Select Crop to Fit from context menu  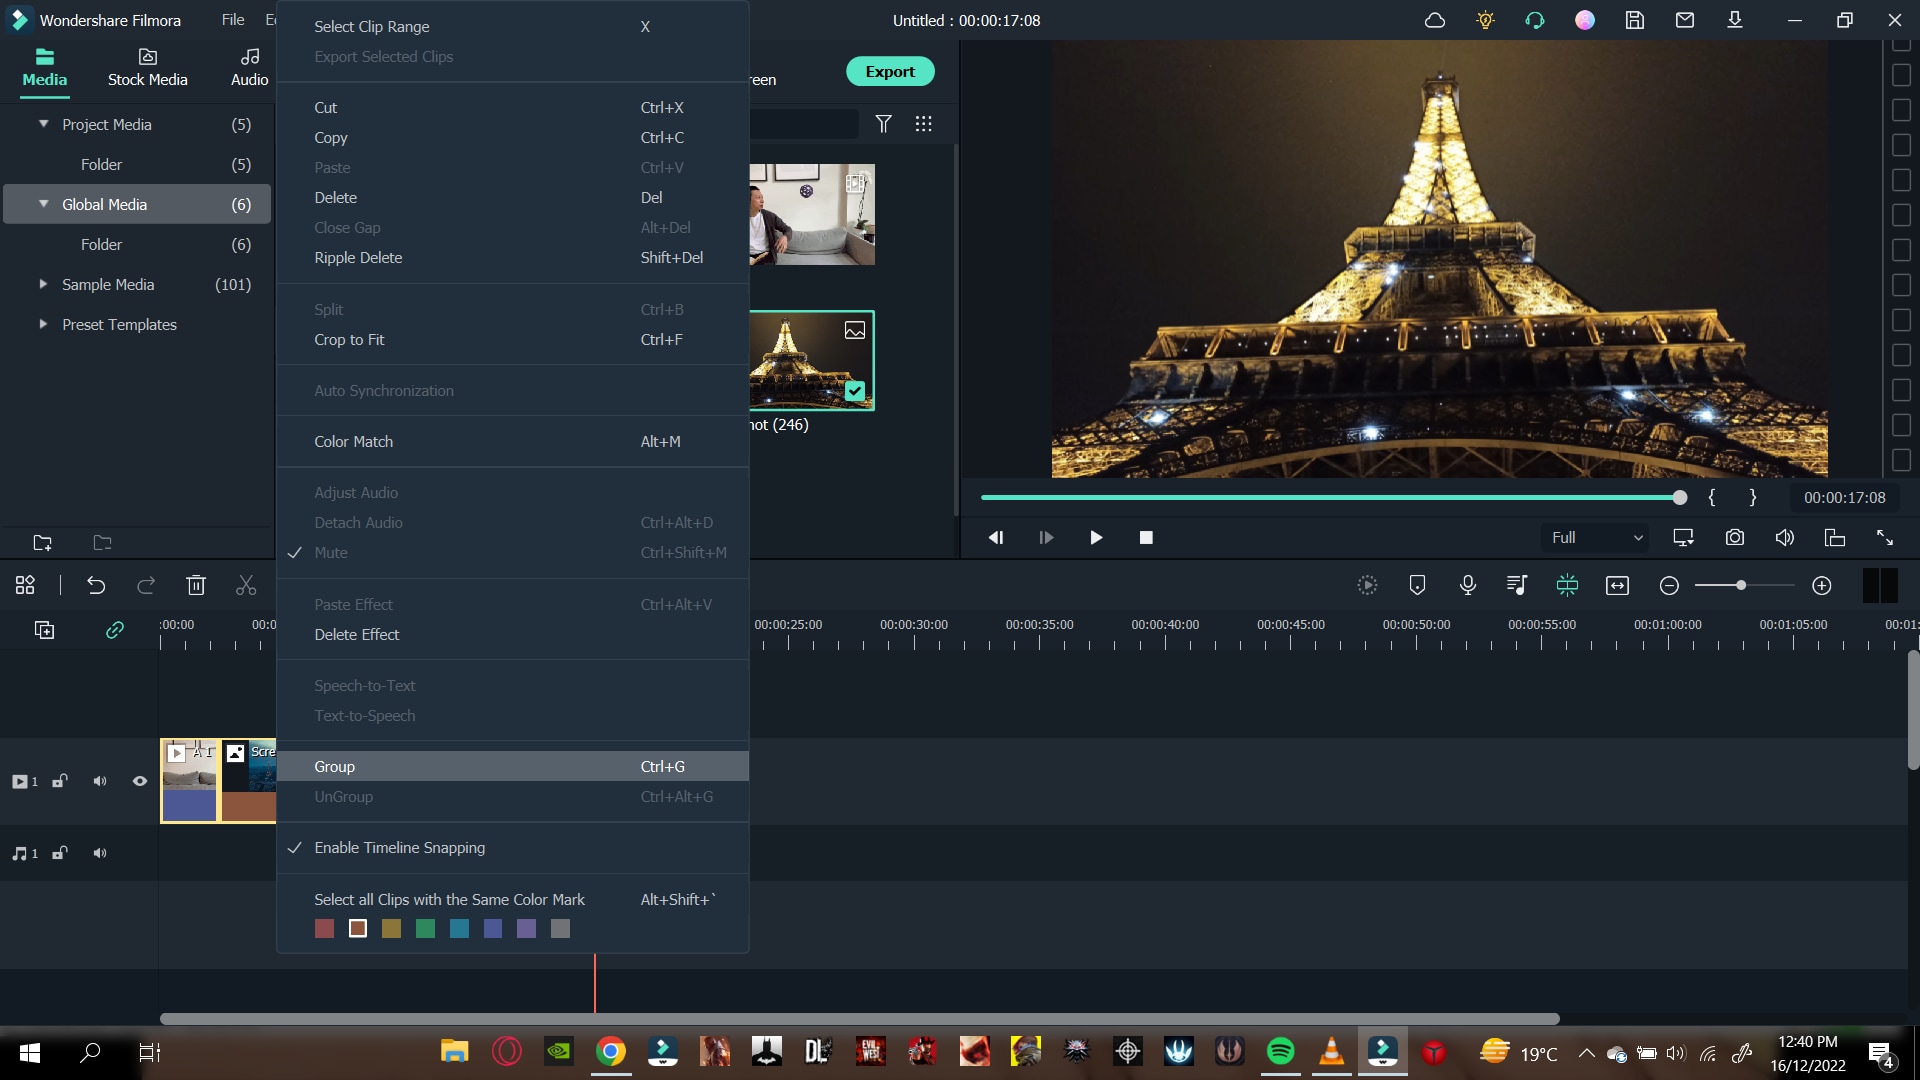pyautogui.click(x=349, y=339)
